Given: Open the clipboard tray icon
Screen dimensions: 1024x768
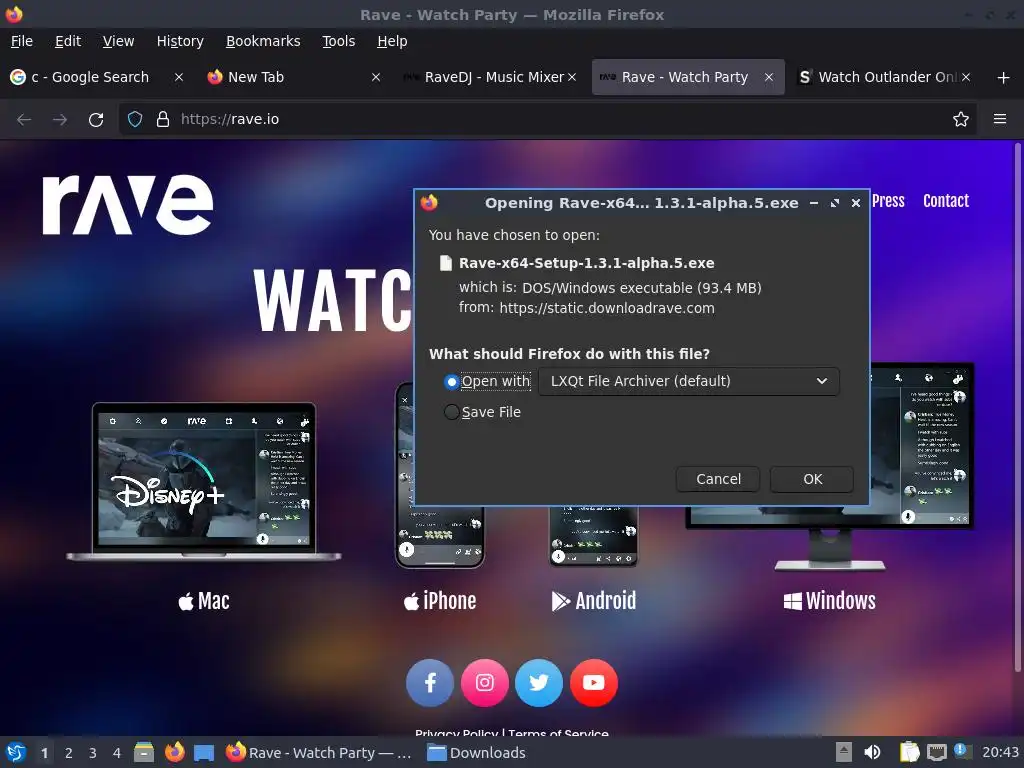Looking at the screenshot, I should (909, 753).
